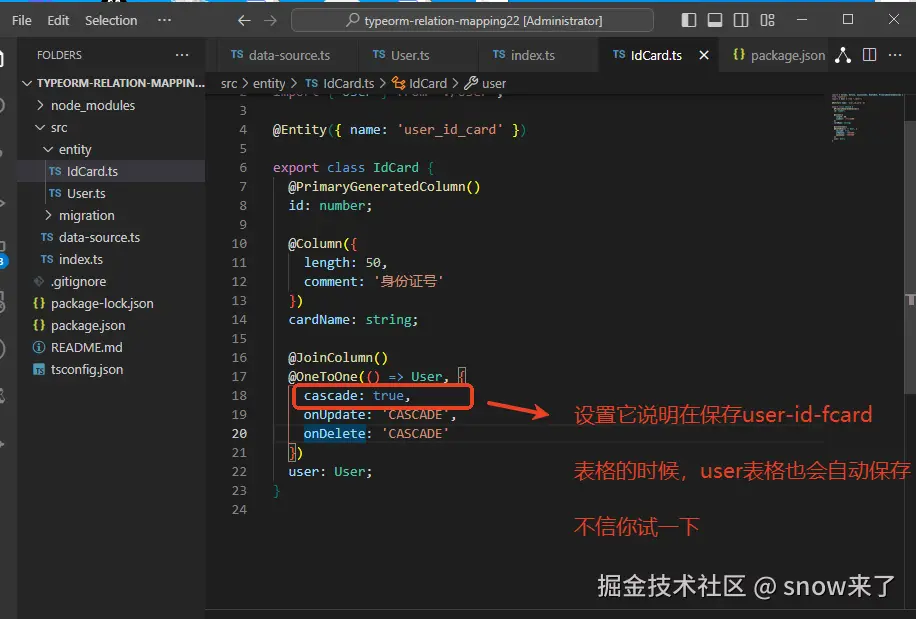The width and height of the screenshot is (916, 619).
Task: Open the .gitignore file
Action: tap(111, 281)
